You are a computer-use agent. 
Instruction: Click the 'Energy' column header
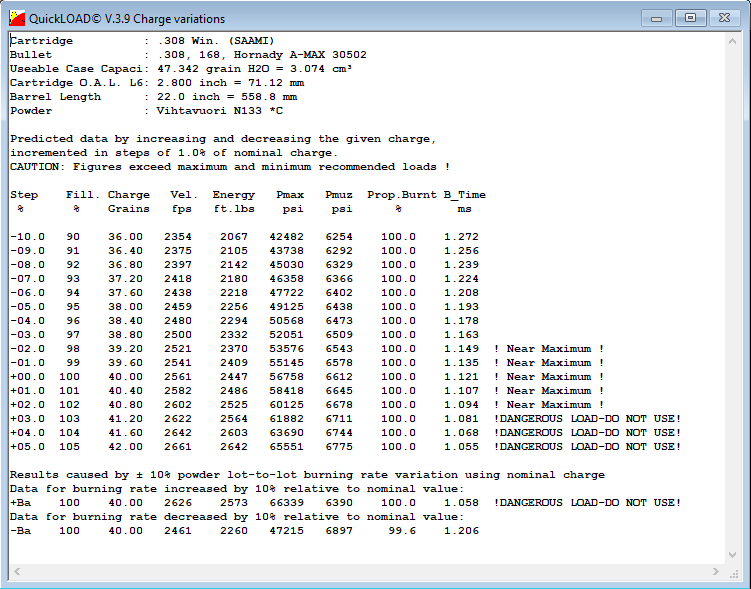[234, 195]
